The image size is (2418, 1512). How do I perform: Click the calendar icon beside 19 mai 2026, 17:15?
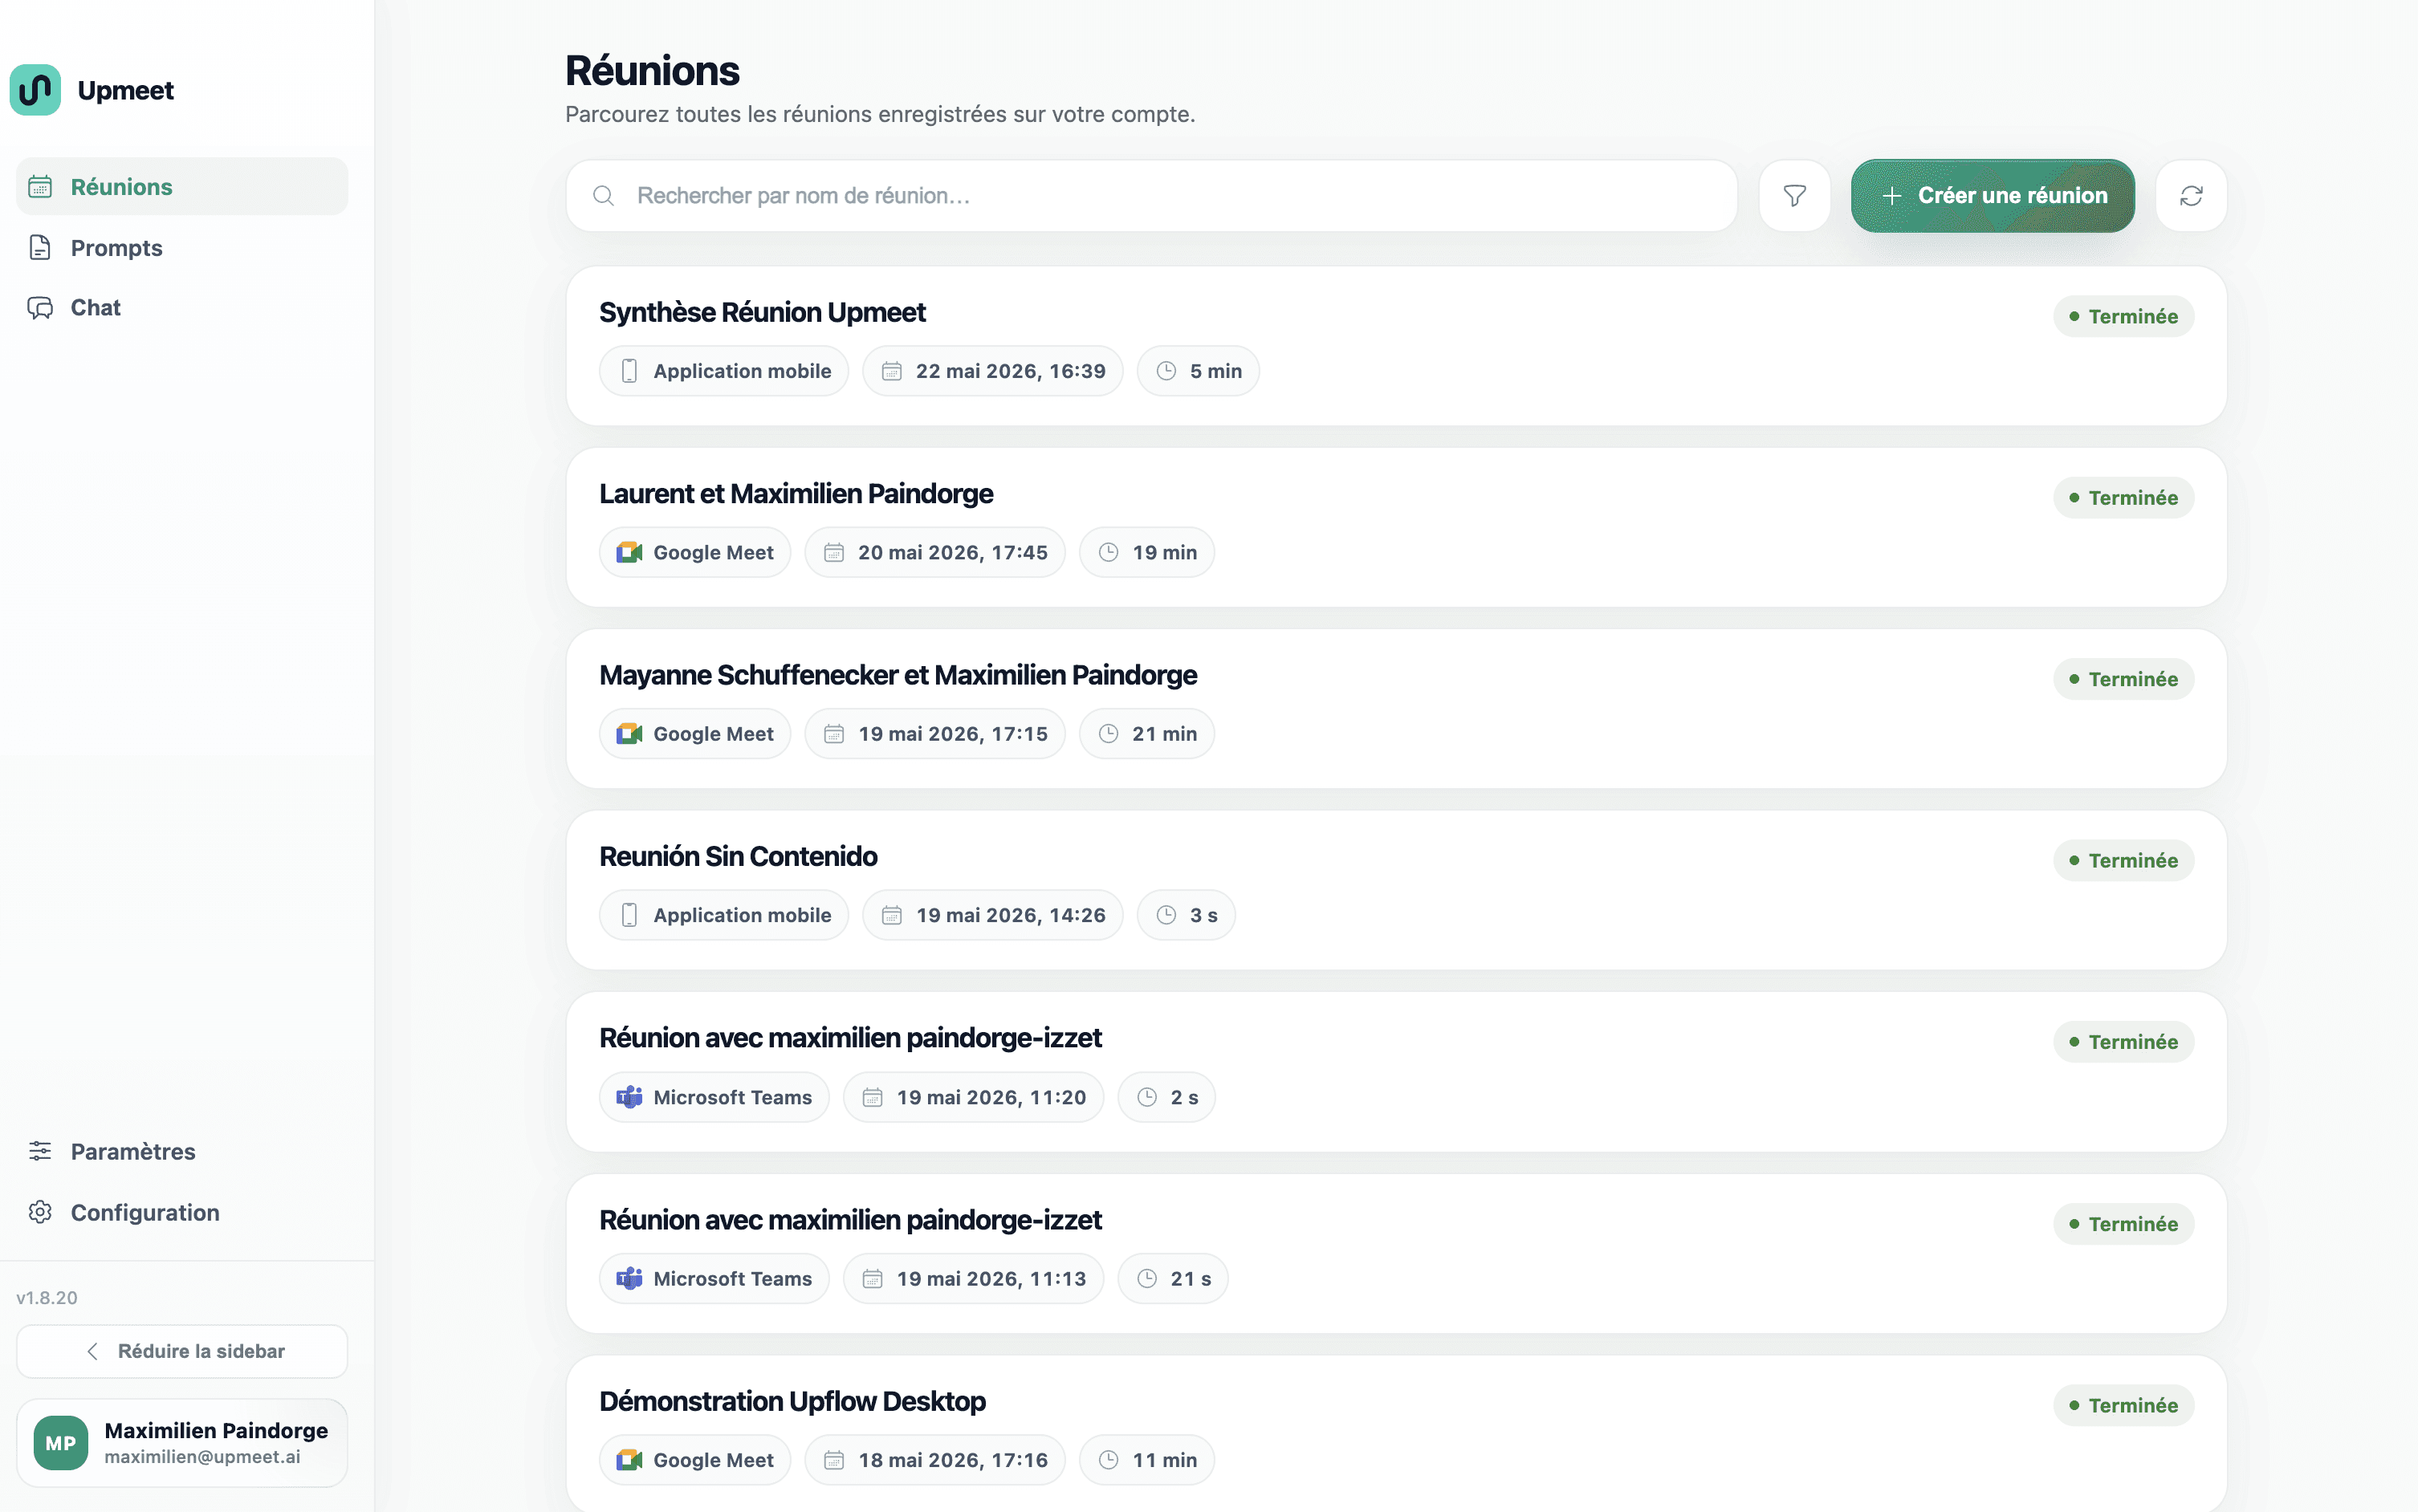[834, 734]
